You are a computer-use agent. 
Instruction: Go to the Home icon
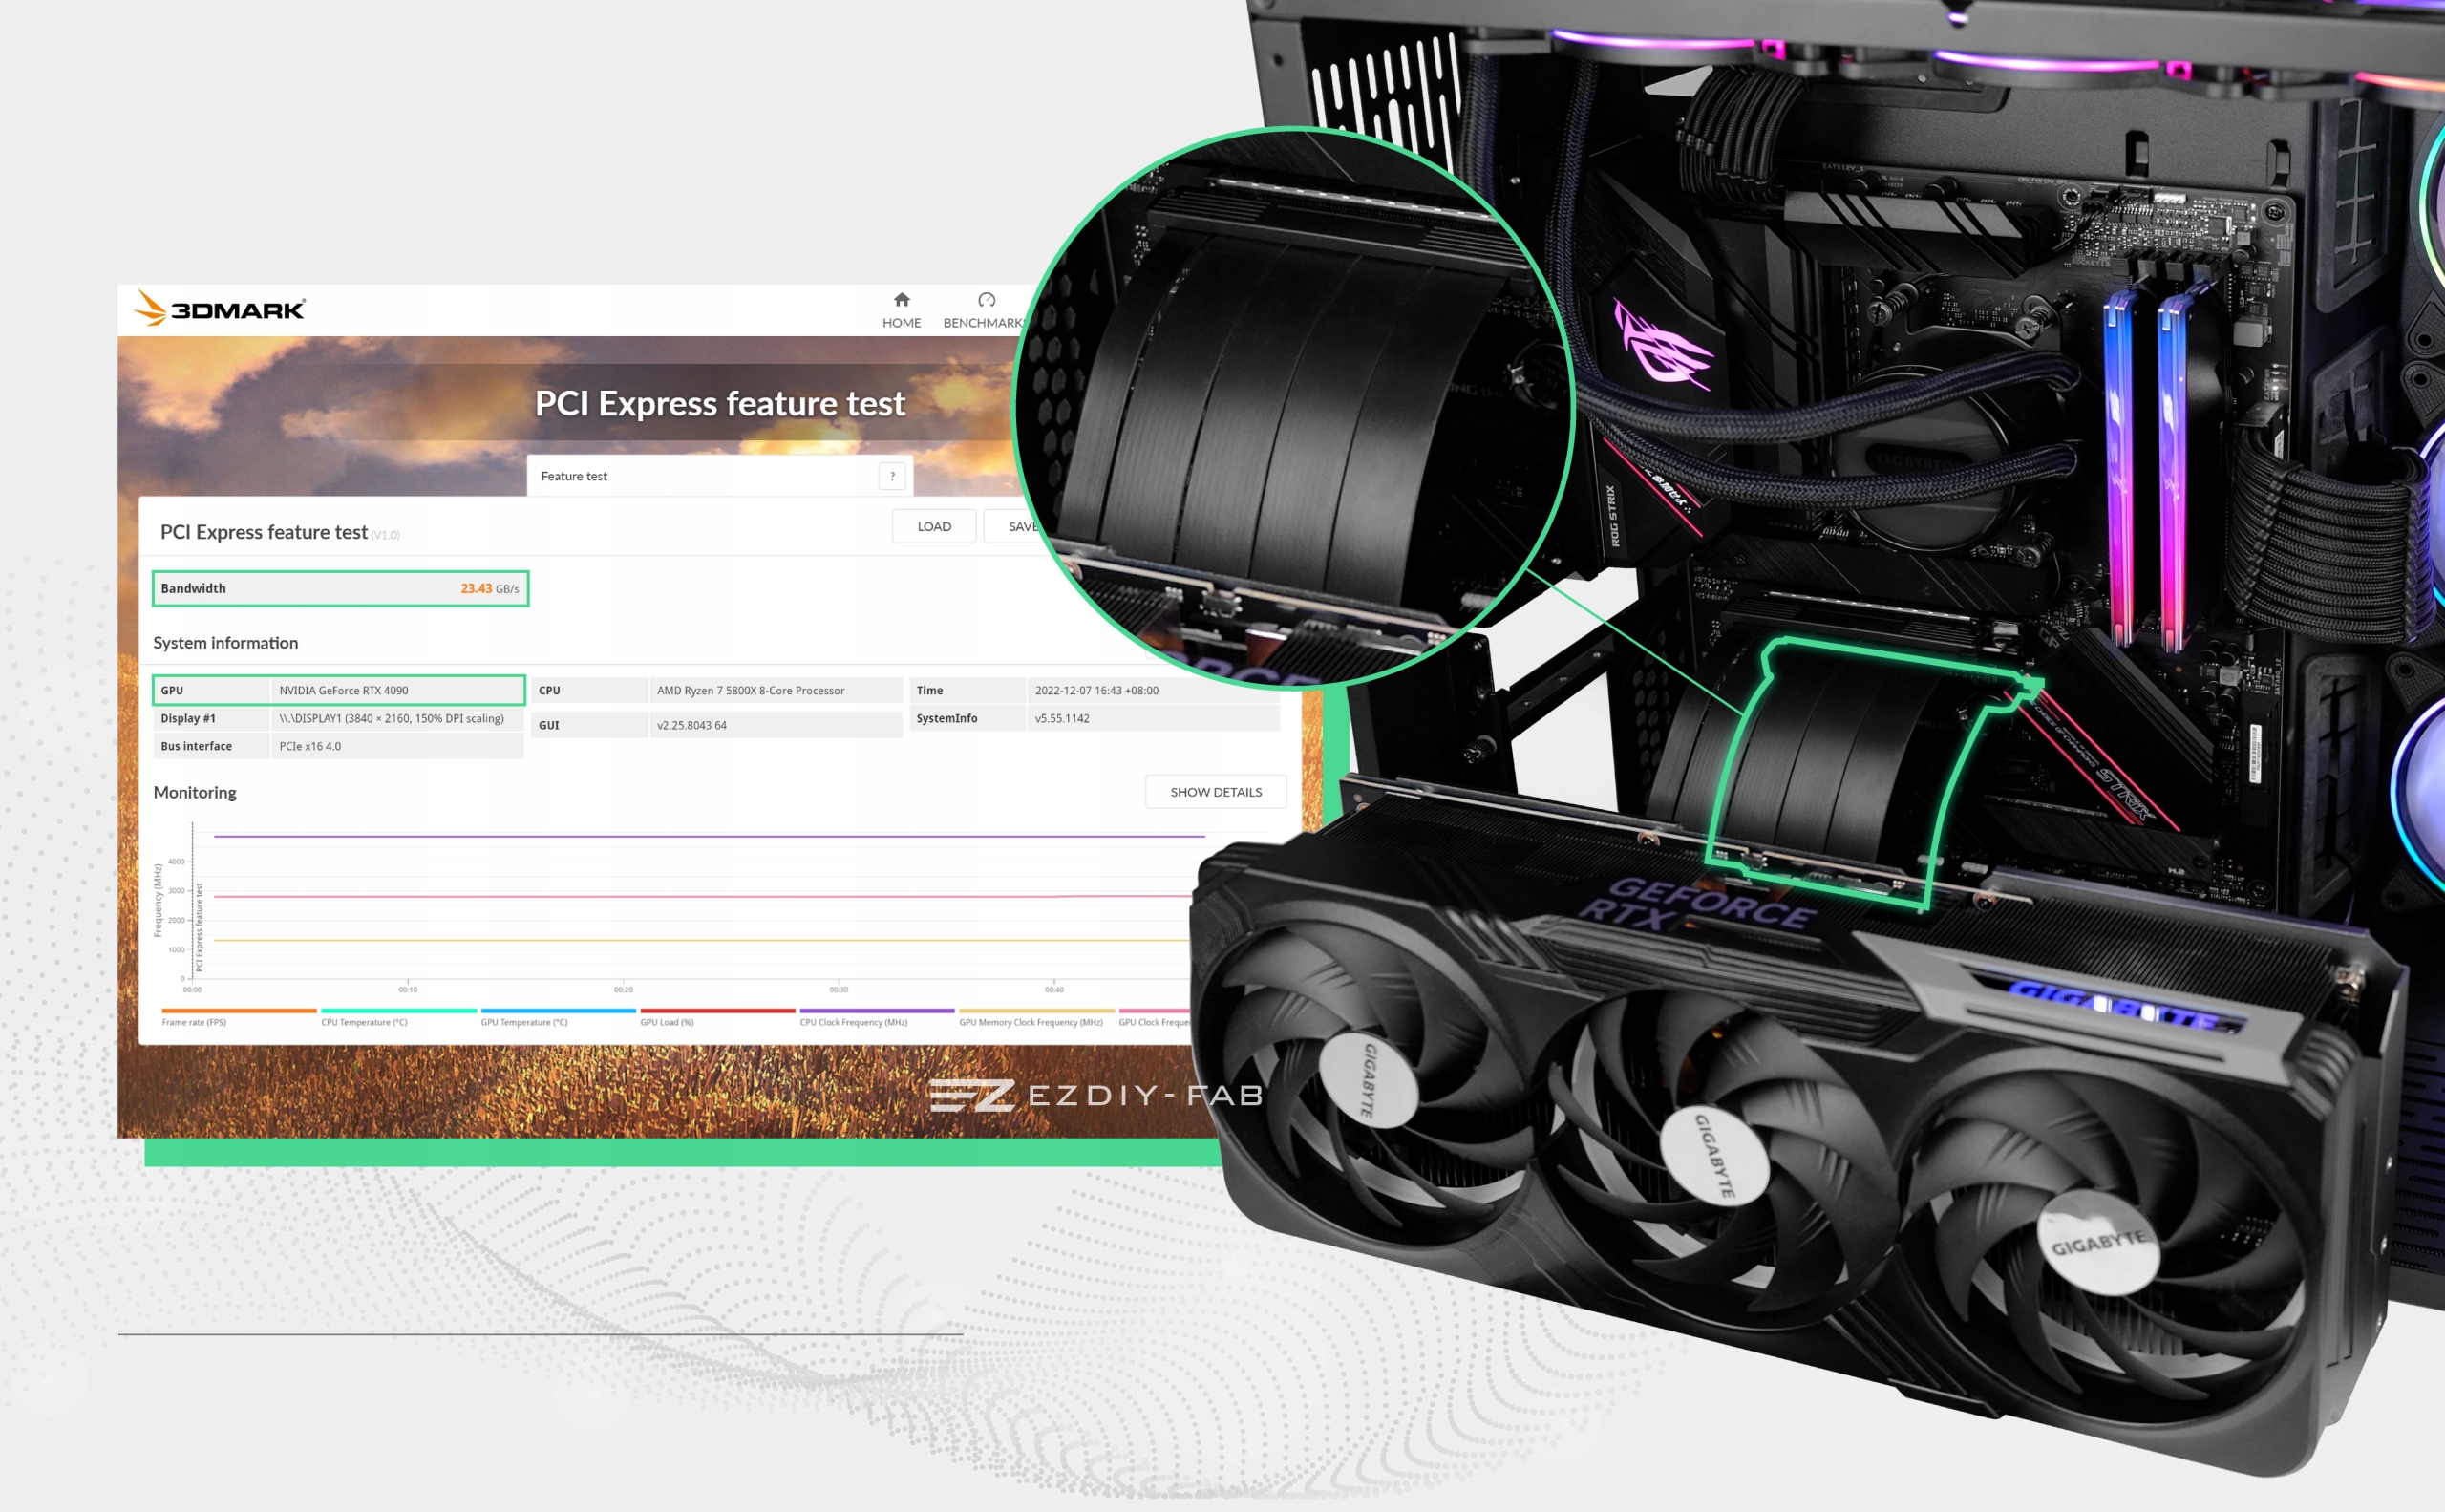[901, 300]
